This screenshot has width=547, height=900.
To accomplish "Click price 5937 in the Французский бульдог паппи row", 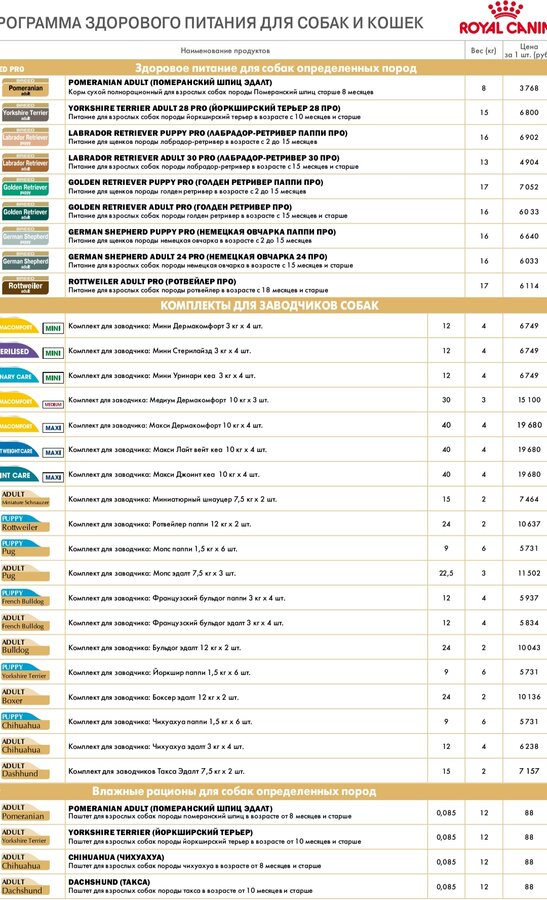I will pos(529,598).
